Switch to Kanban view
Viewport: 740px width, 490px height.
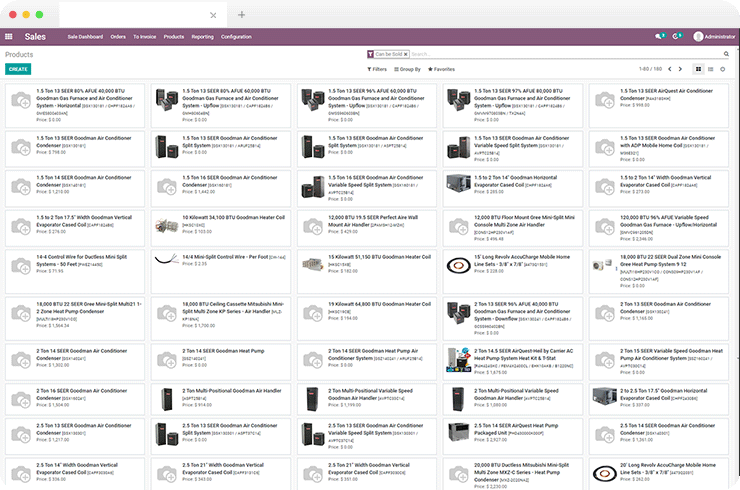[699, 69]
